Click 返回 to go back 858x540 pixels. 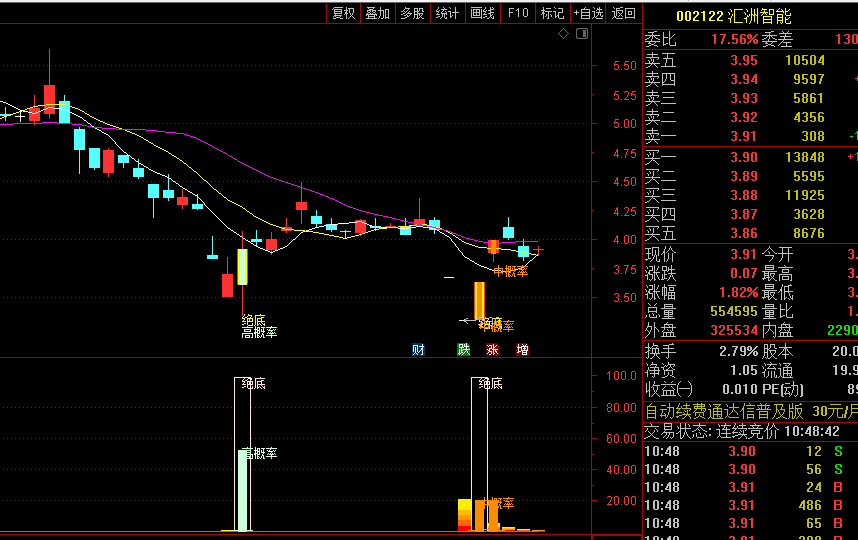(x=623, y=13)
